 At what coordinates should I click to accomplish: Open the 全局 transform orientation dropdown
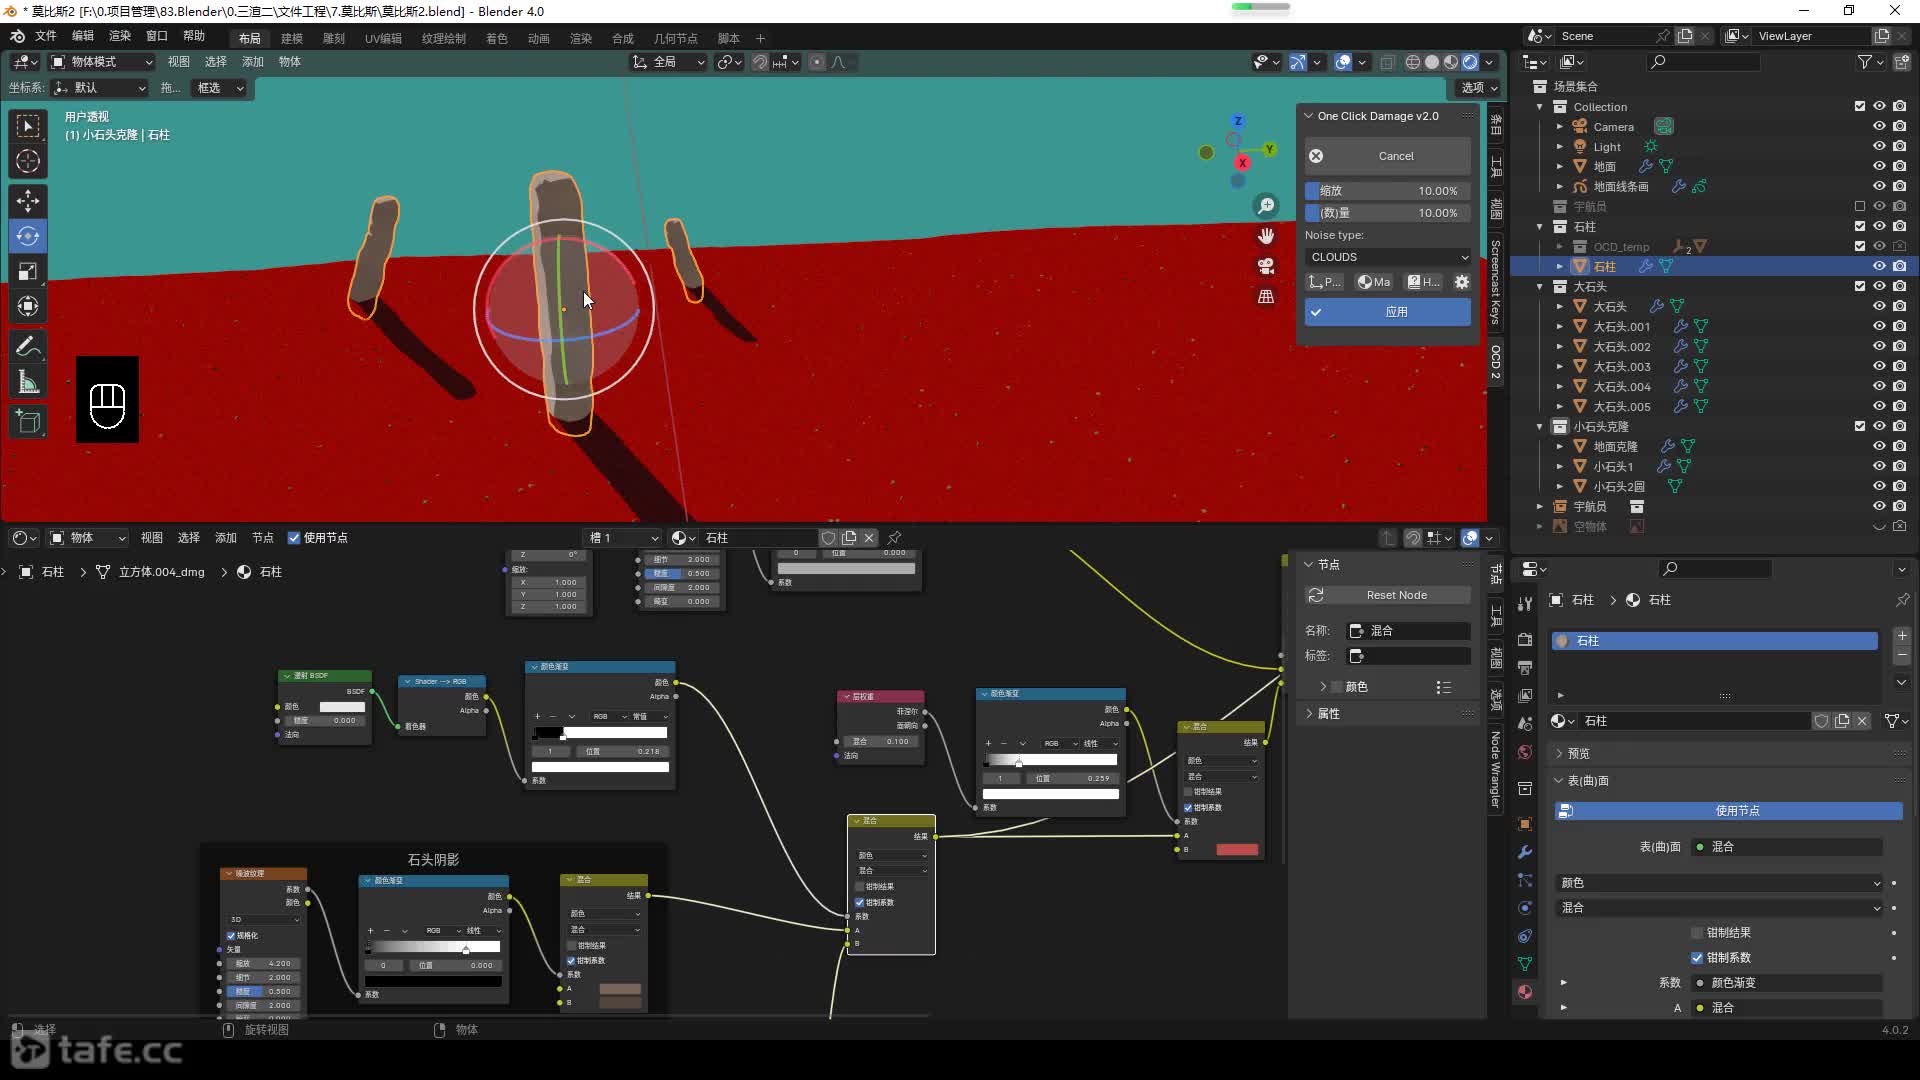coord(668,62)
